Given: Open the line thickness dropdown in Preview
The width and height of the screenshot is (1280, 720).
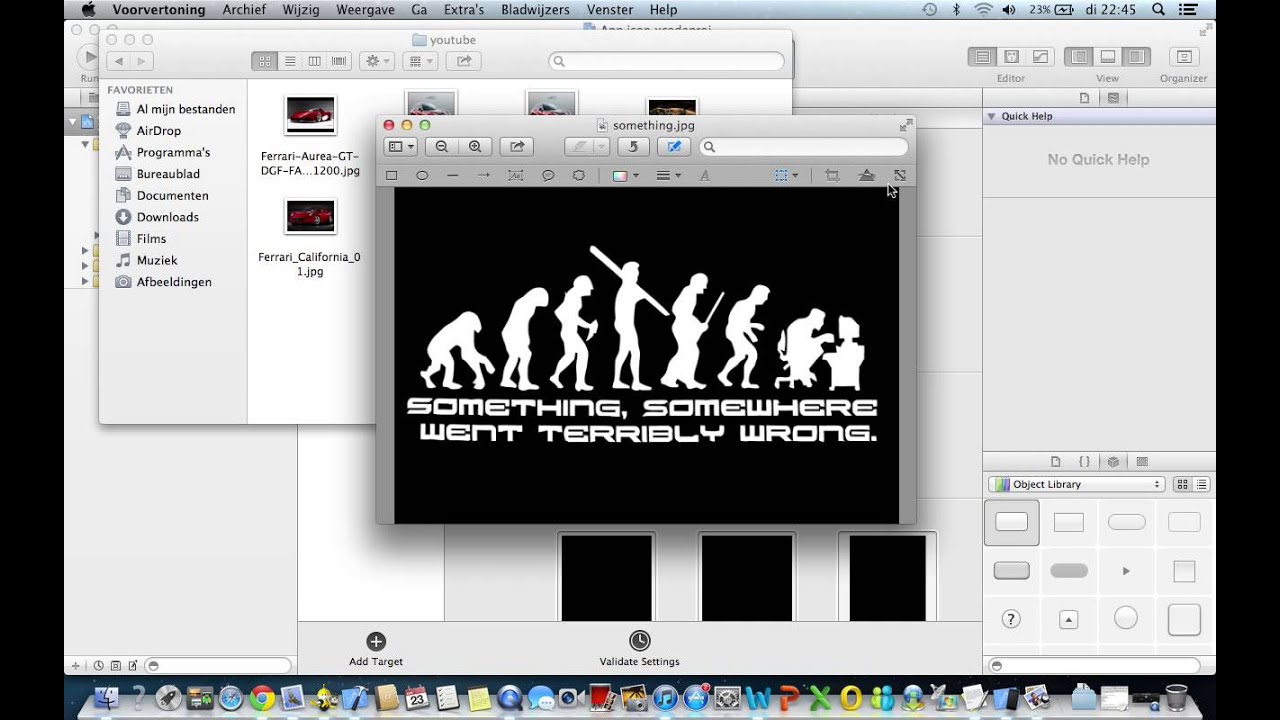Looking at the screenshot, I should coord(668,175).
